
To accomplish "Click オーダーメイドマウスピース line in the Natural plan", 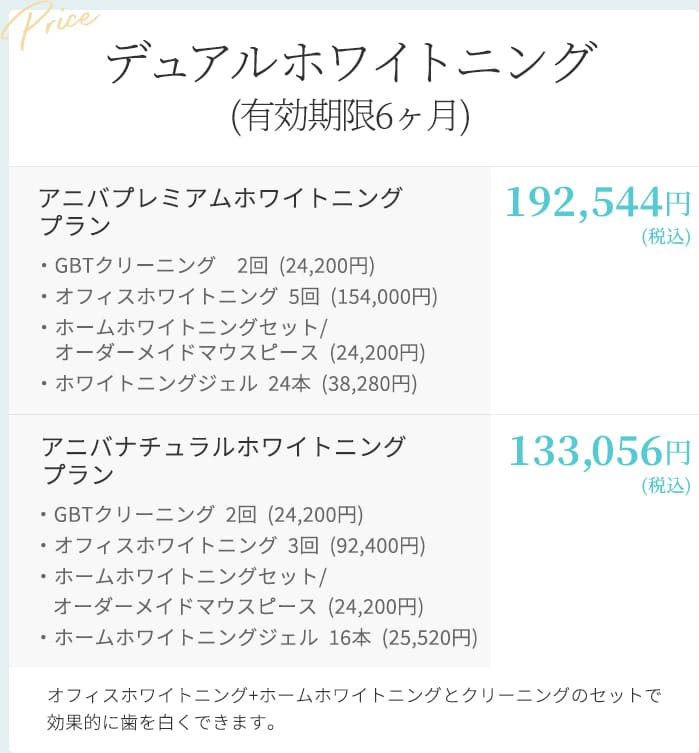I will pos(238,607).
